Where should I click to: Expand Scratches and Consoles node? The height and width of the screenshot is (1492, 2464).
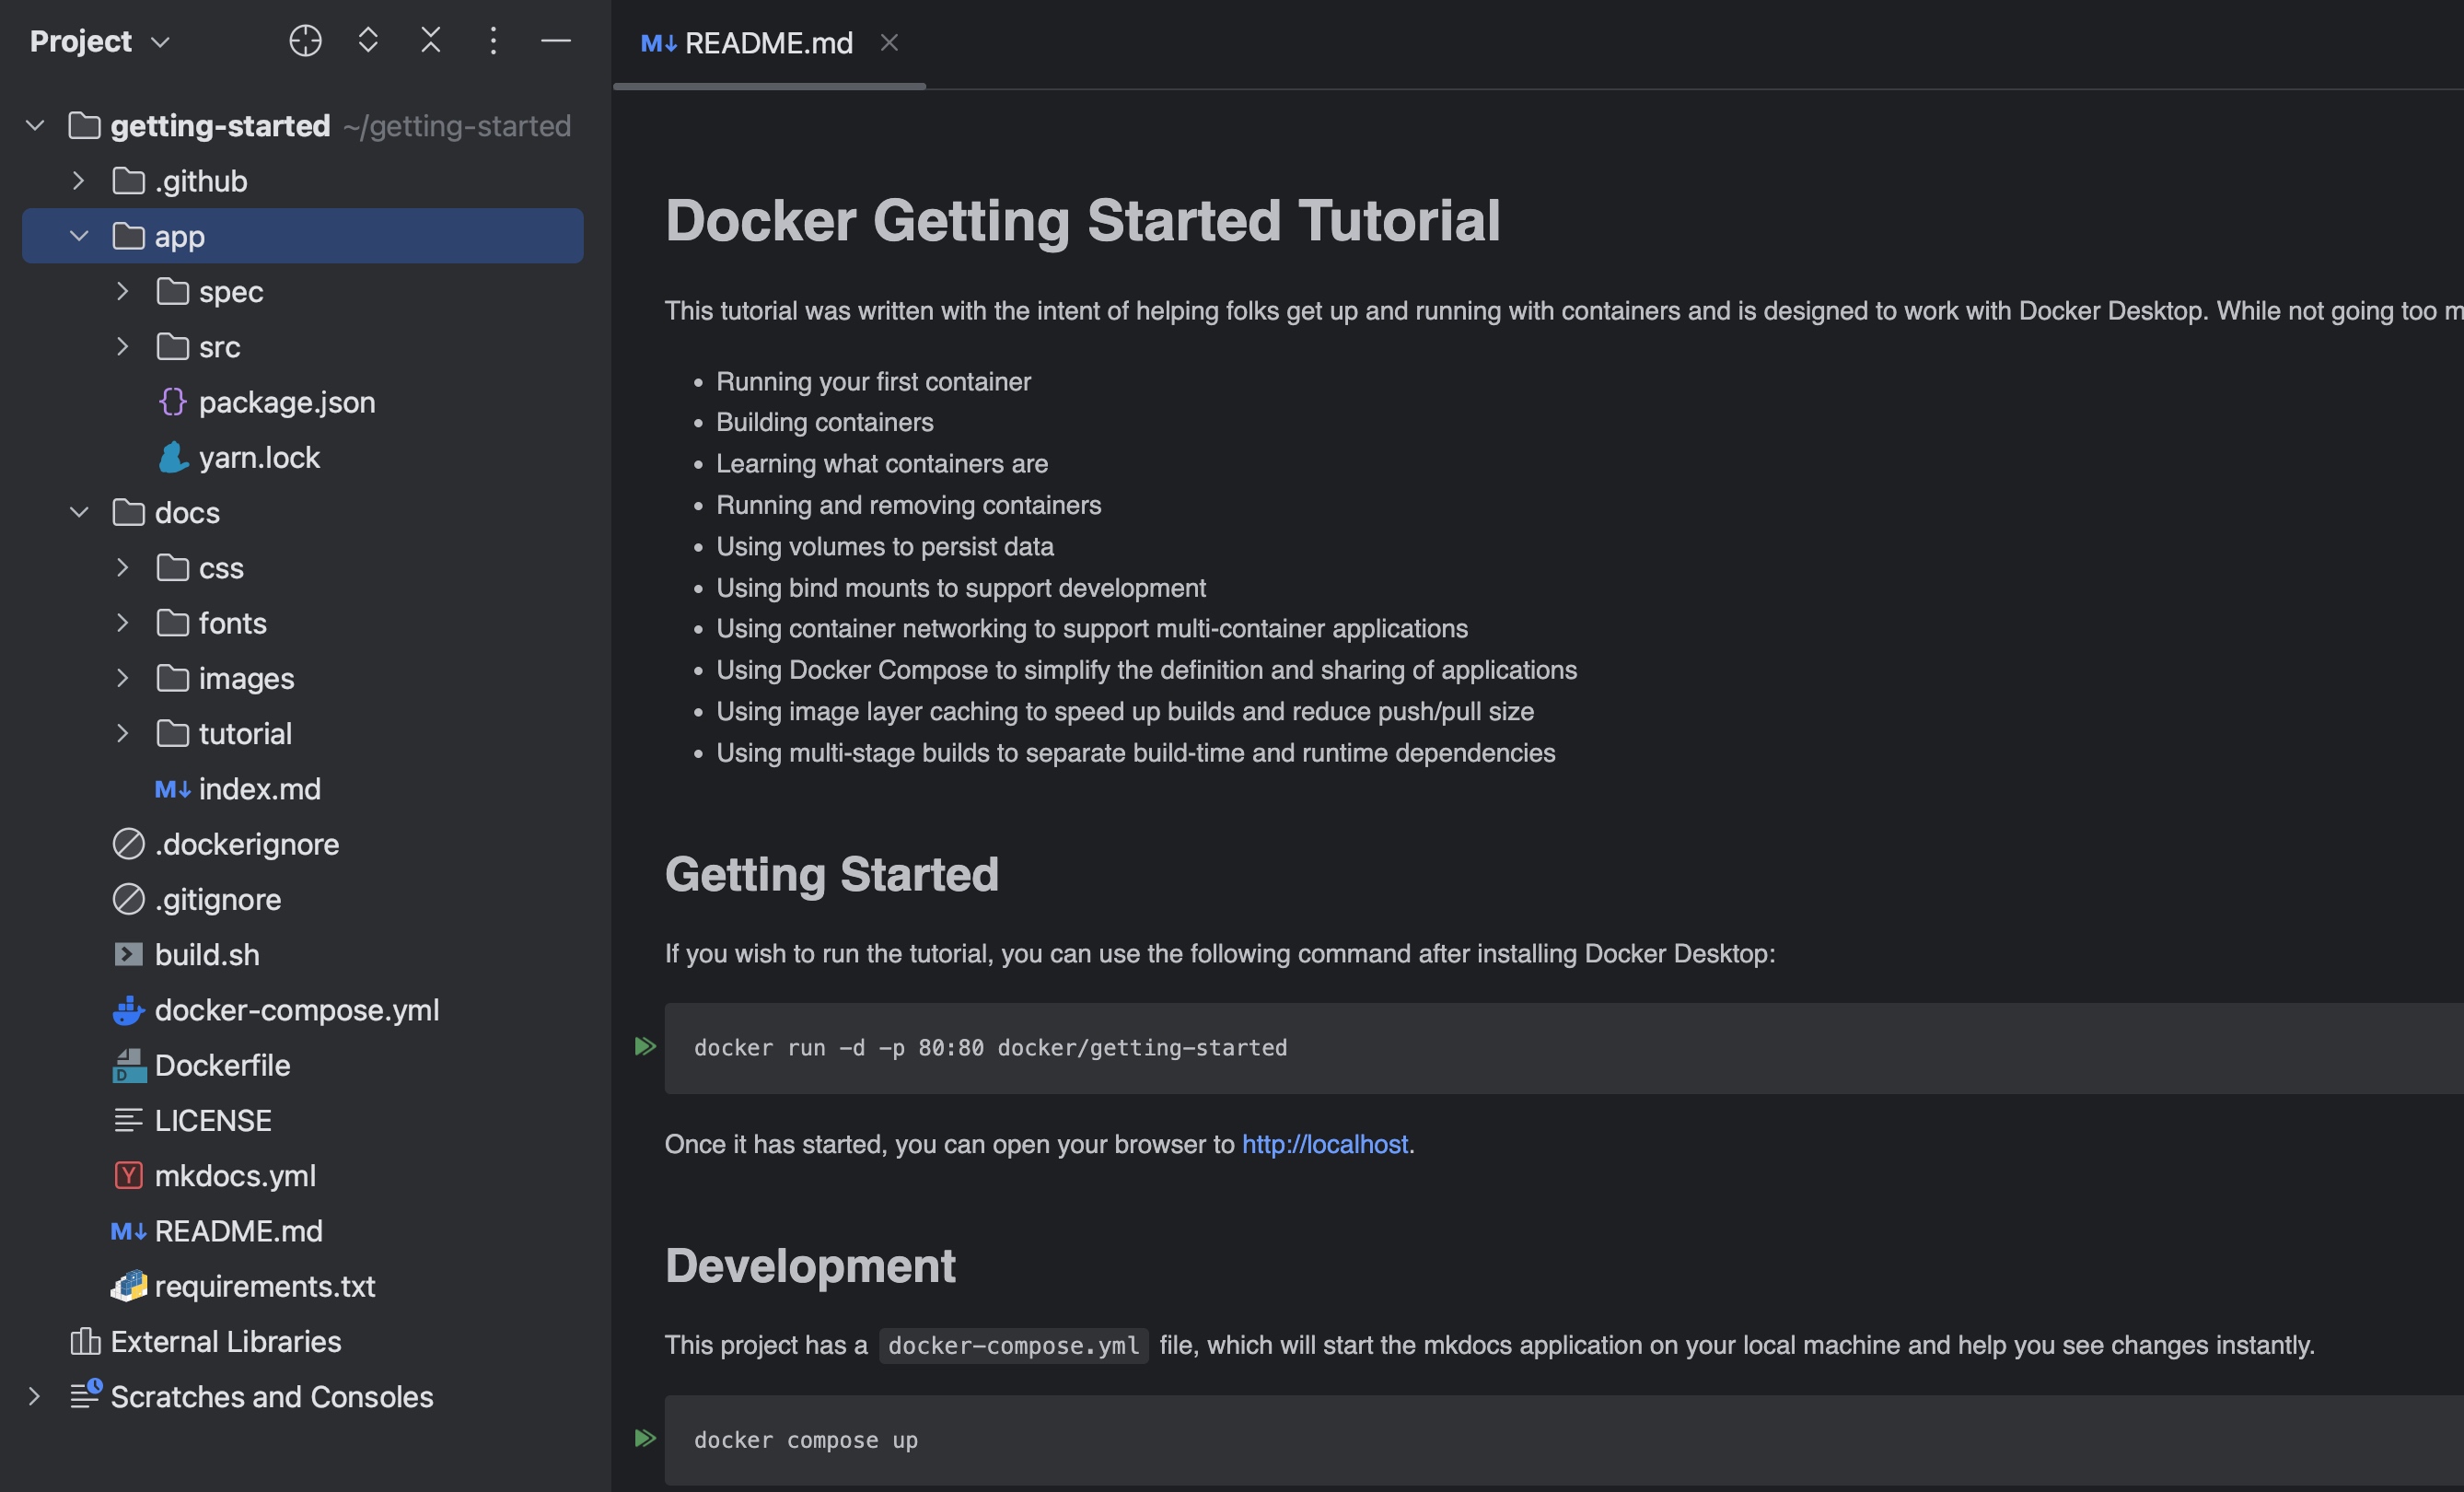pyautogui.click(x=34, y=1397)
